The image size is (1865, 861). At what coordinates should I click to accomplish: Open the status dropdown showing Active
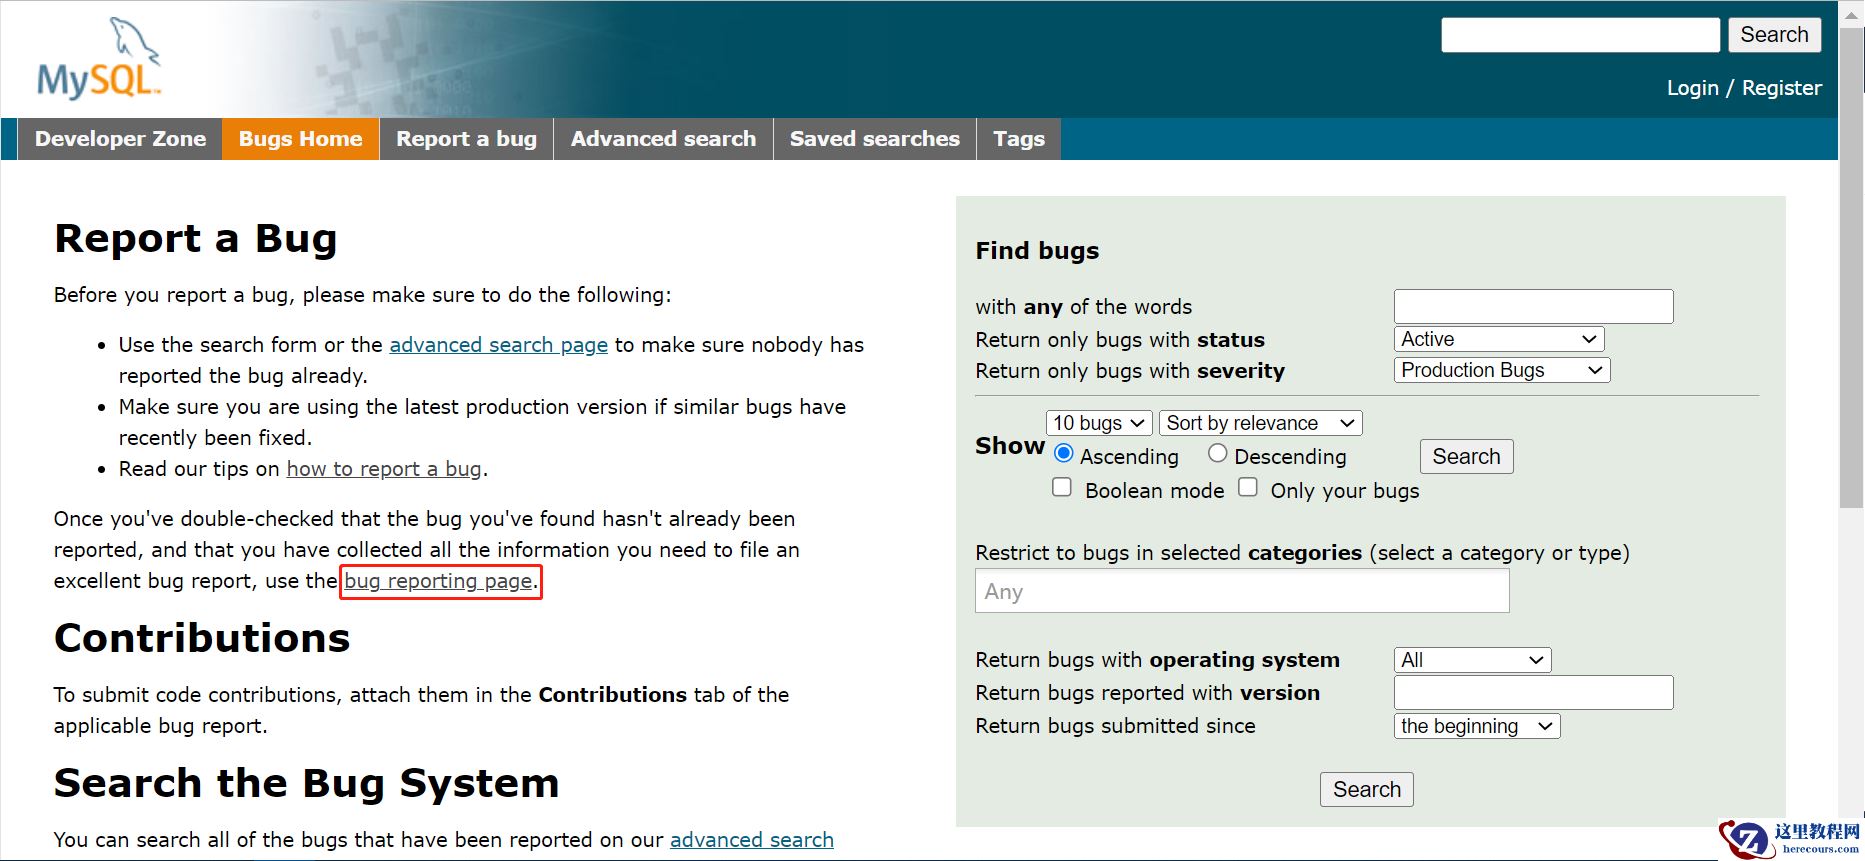(x=1499, y=339)
